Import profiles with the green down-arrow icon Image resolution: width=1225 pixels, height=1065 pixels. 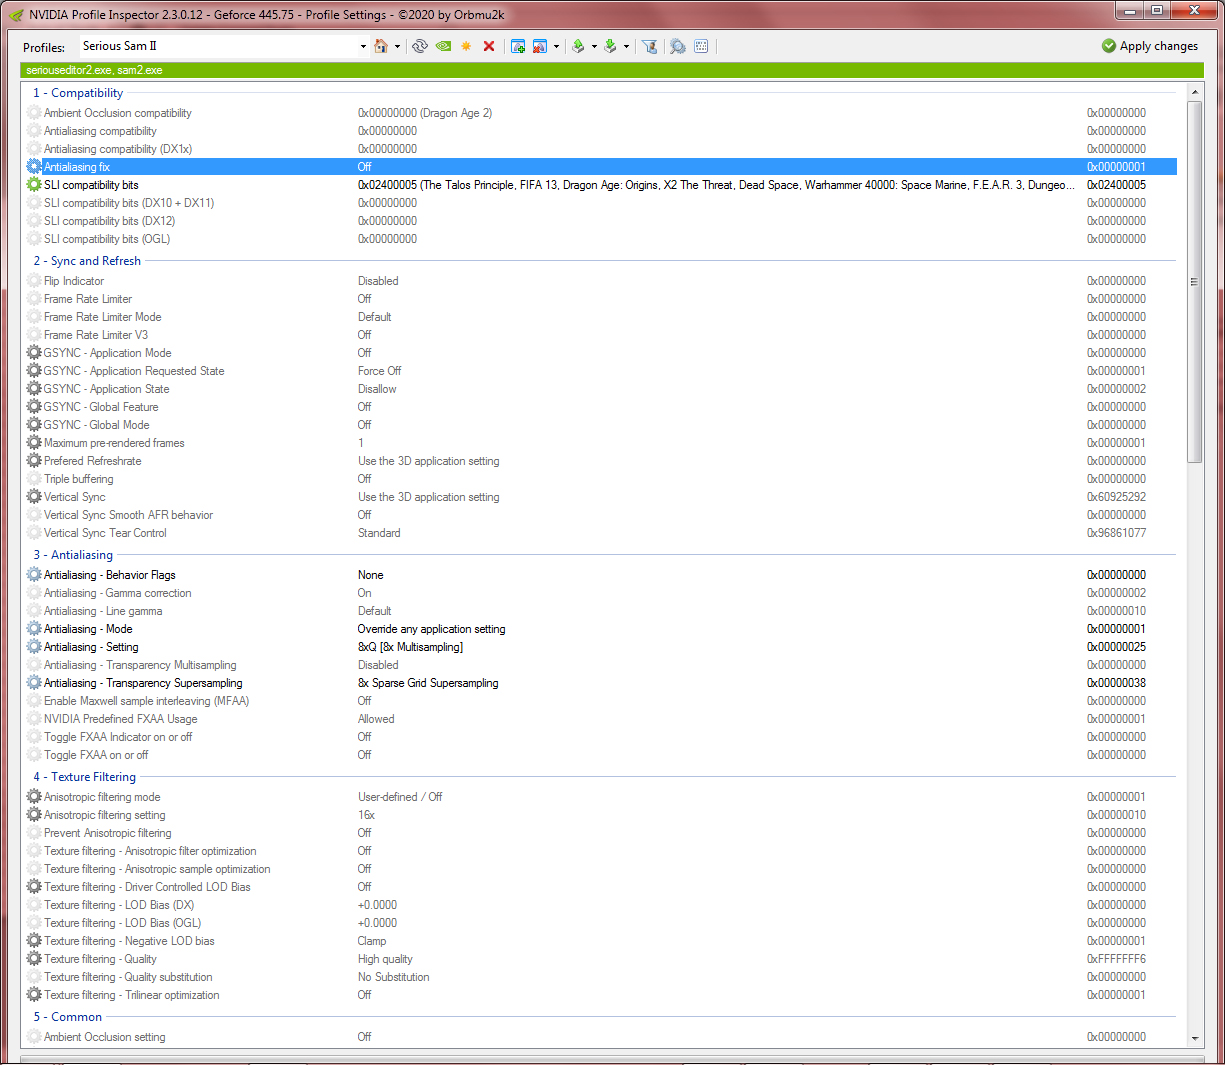click(x=609, y=46)
